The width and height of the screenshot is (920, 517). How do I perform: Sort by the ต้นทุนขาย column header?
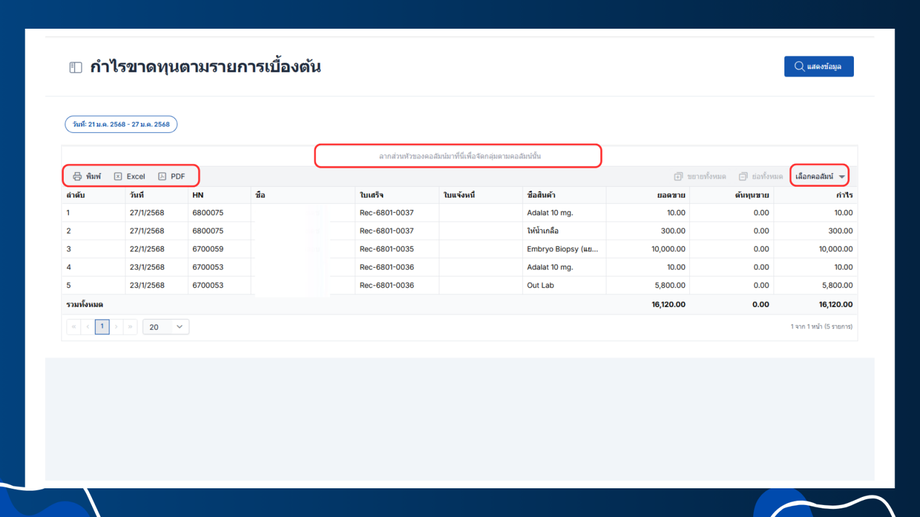click(732, 195)
